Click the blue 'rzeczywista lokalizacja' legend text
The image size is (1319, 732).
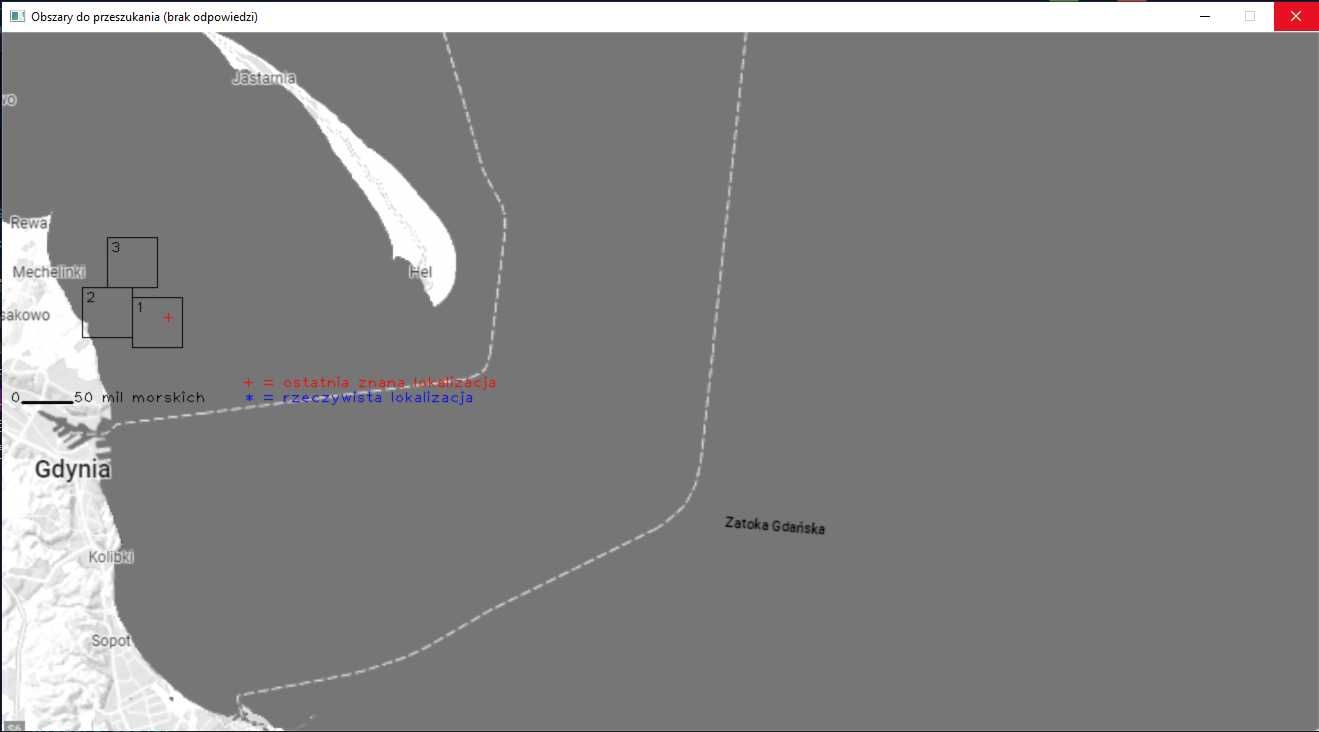[378, 397]
